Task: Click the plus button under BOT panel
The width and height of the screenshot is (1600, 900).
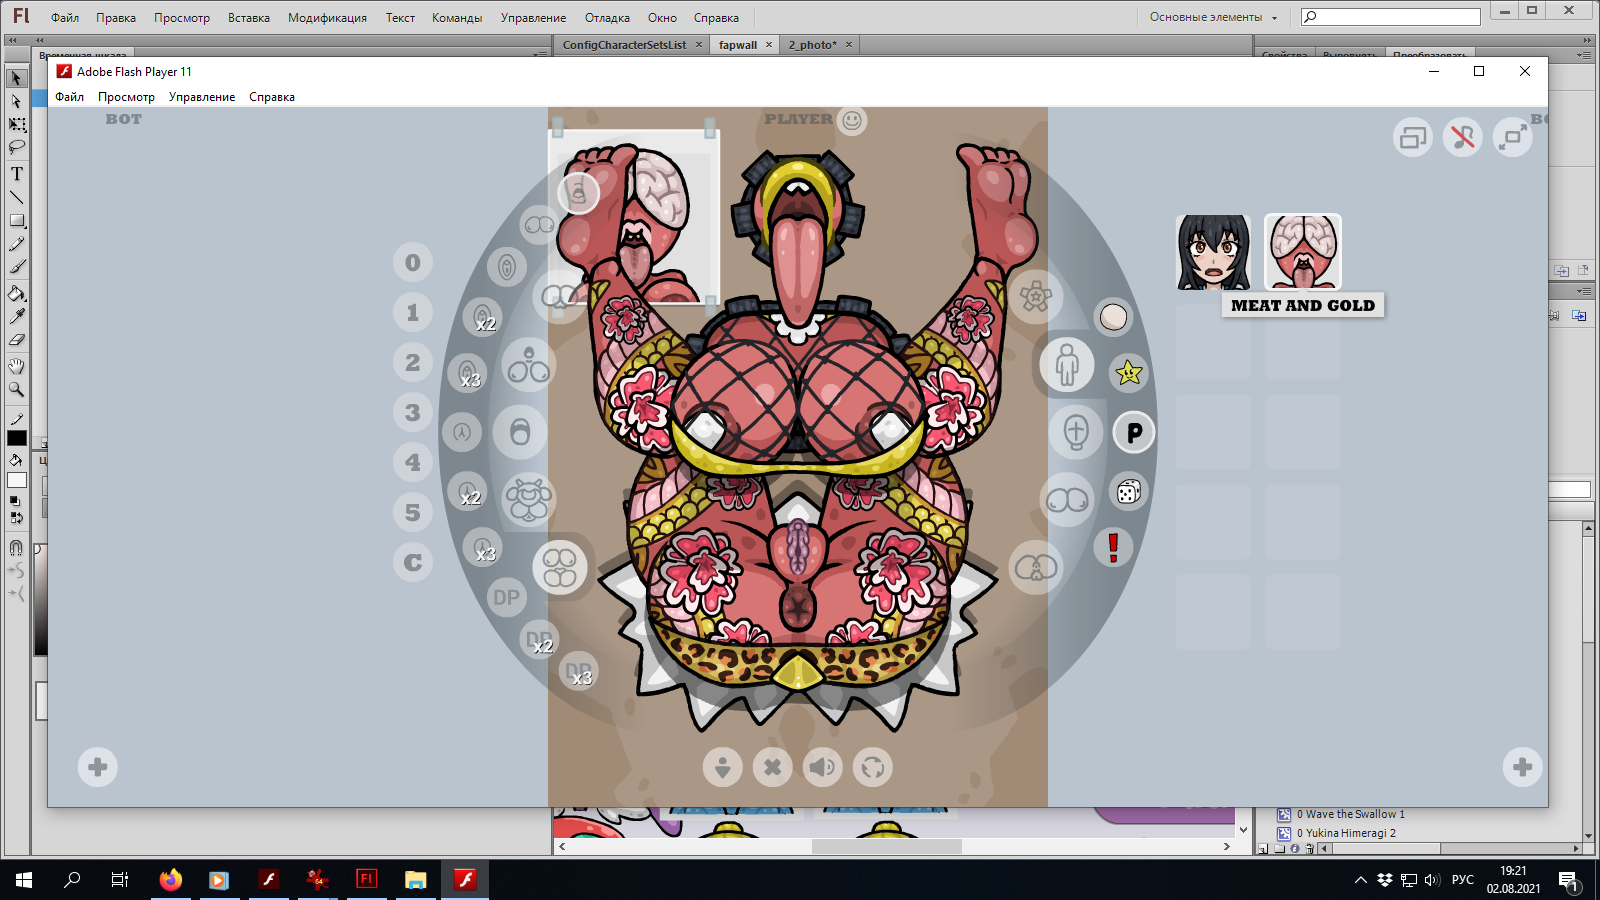Action: [98, 767]
